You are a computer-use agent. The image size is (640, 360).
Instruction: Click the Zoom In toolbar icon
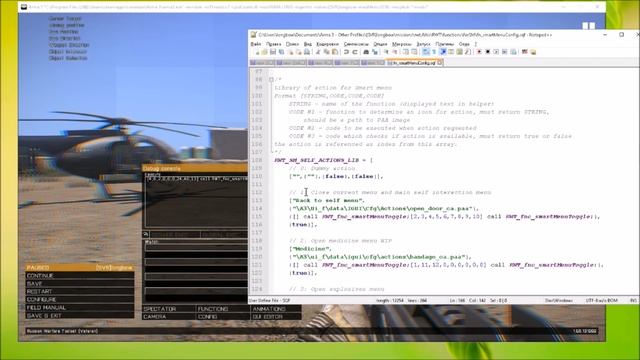coord(387,52)
